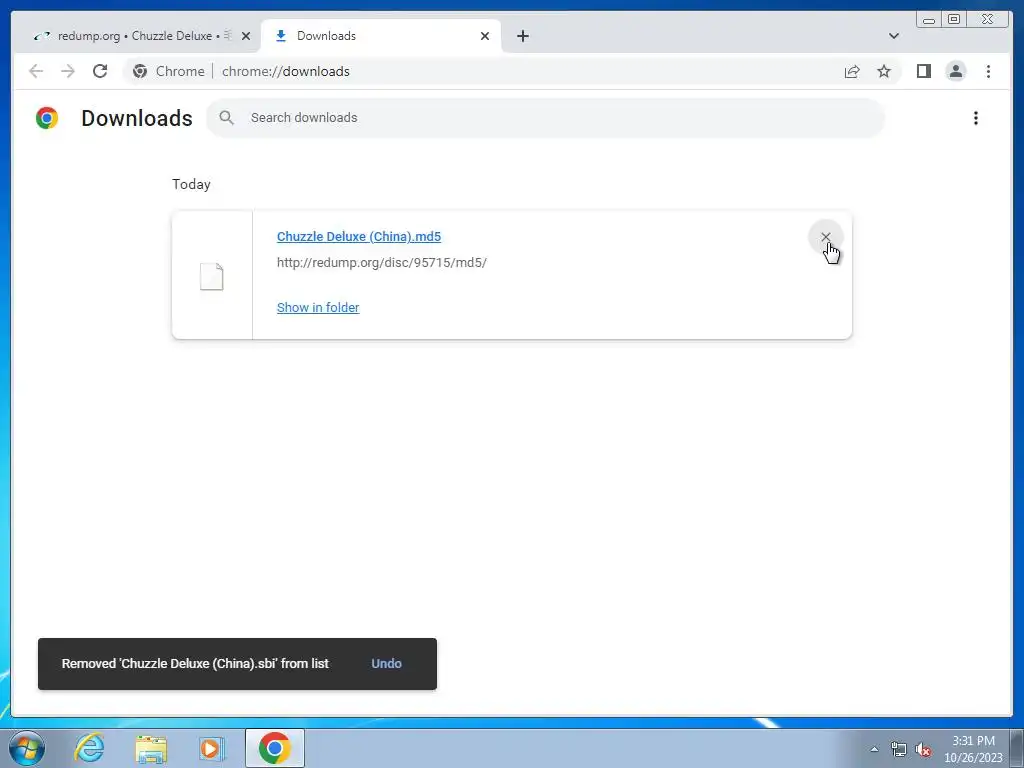Open a new tab with plus button
Image resolution: width=1024 pixels, height=768 pixels.
tap(522, 36)
